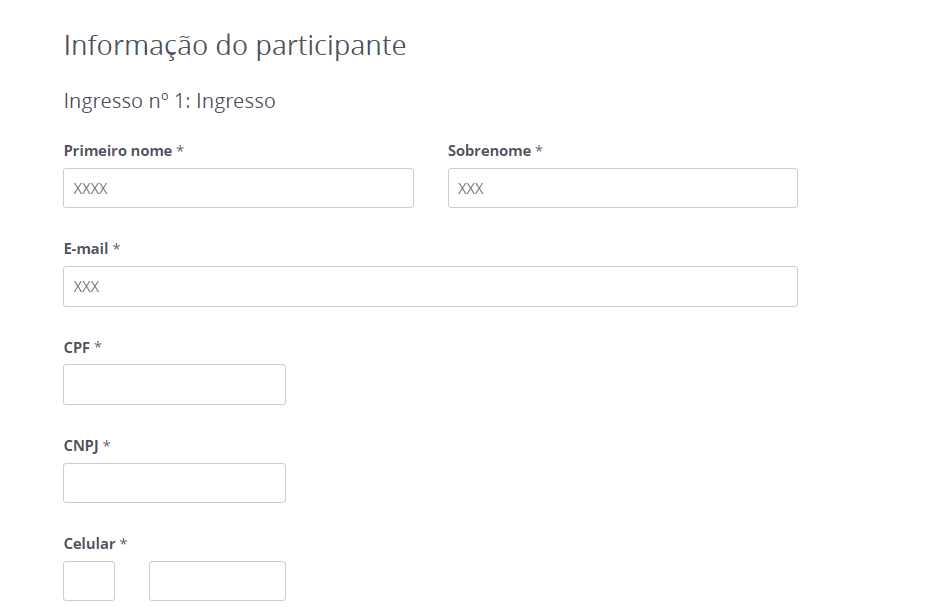The width and height of the screenshot is (930, 613).
Task: Focus the Sobrenome input box
Action: [622, 188]
